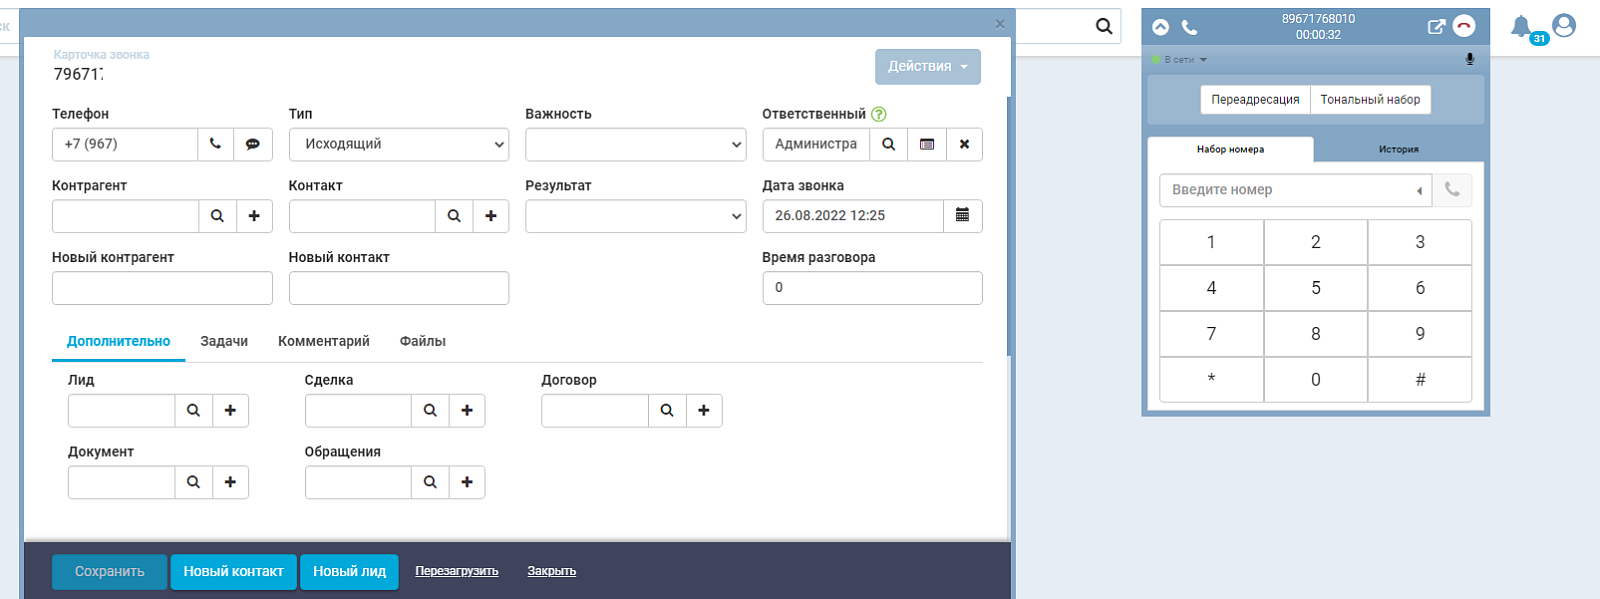Click the Переадресация button
Viewport: 1600px width, 599px height.
tap(1255, 100)
